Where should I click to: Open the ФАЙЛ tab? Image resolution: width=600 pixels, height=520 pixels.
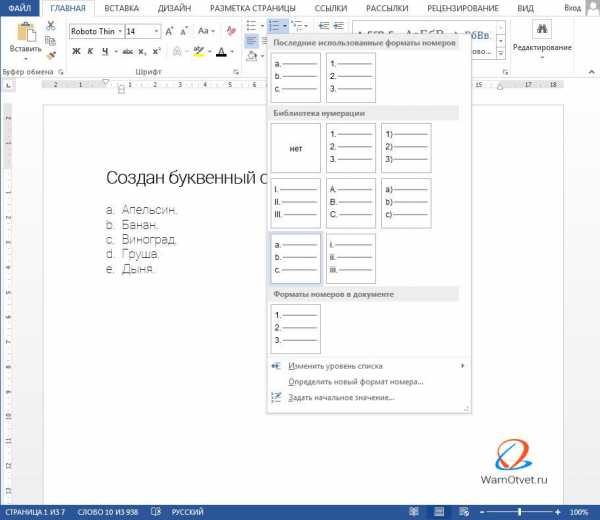(x=20, y=8)
